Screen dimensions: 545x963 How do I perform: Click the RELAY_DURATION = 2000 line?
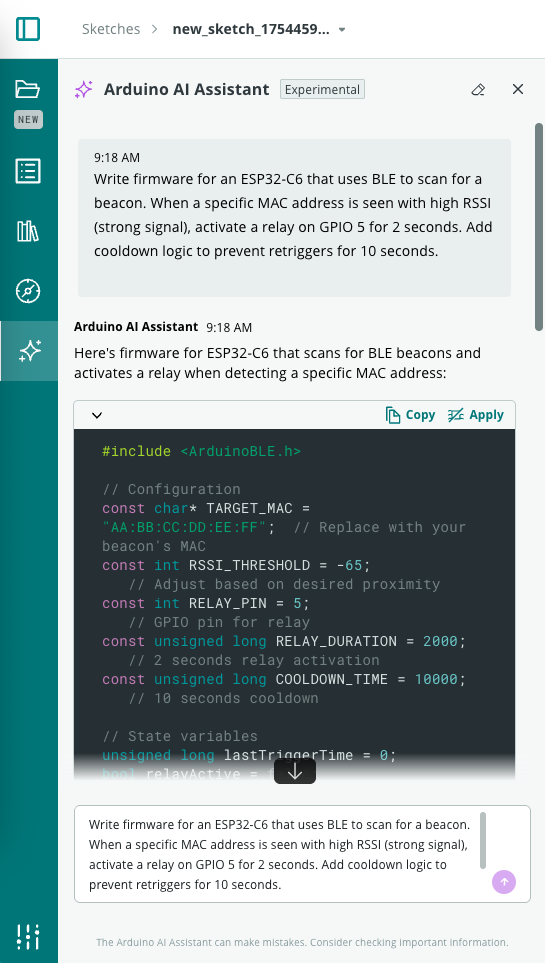click(284, 641)
